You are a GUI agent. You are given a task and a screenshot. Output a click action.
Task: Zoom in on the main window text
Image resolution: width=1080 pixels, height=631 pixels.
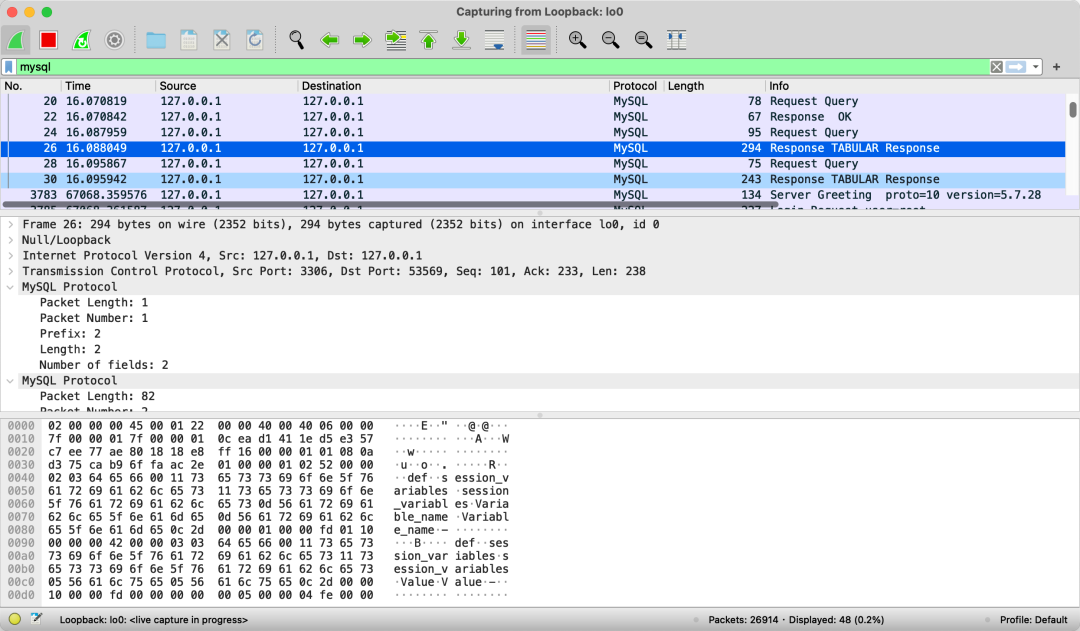tap(577, 40)
